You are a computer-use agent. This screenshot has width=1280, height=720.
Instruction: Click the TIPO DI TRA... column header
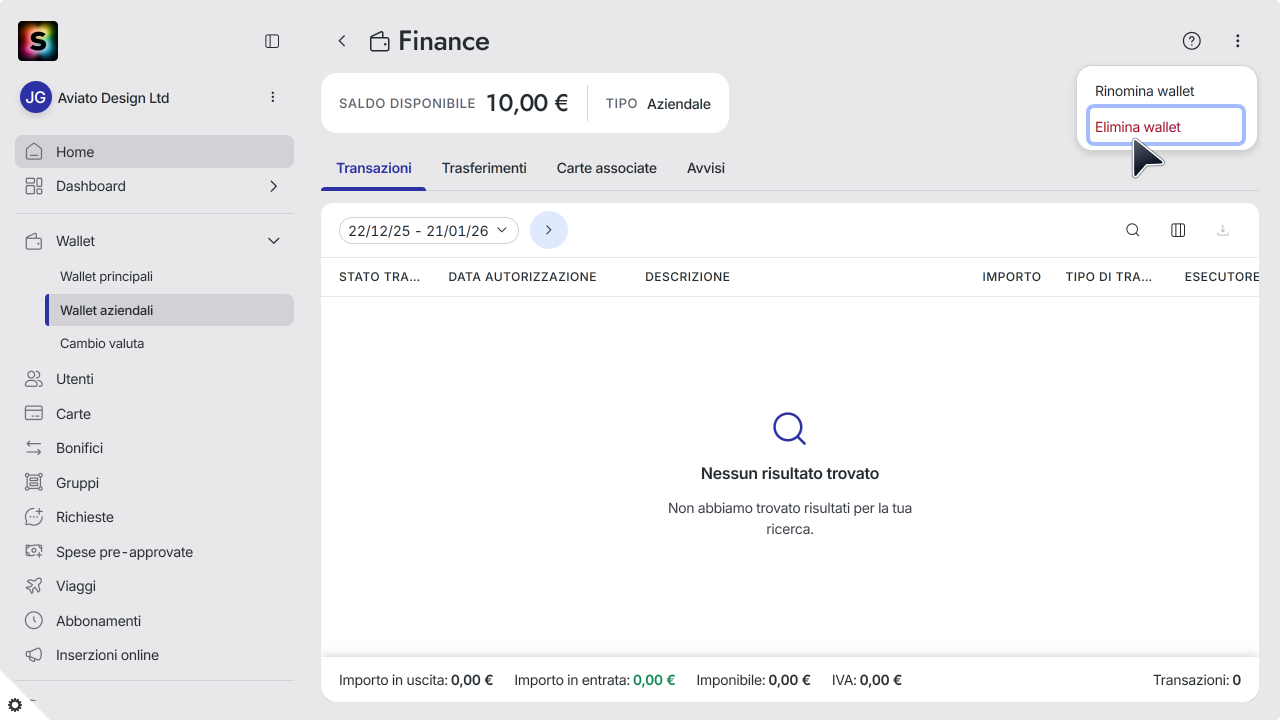(1109, 277)
